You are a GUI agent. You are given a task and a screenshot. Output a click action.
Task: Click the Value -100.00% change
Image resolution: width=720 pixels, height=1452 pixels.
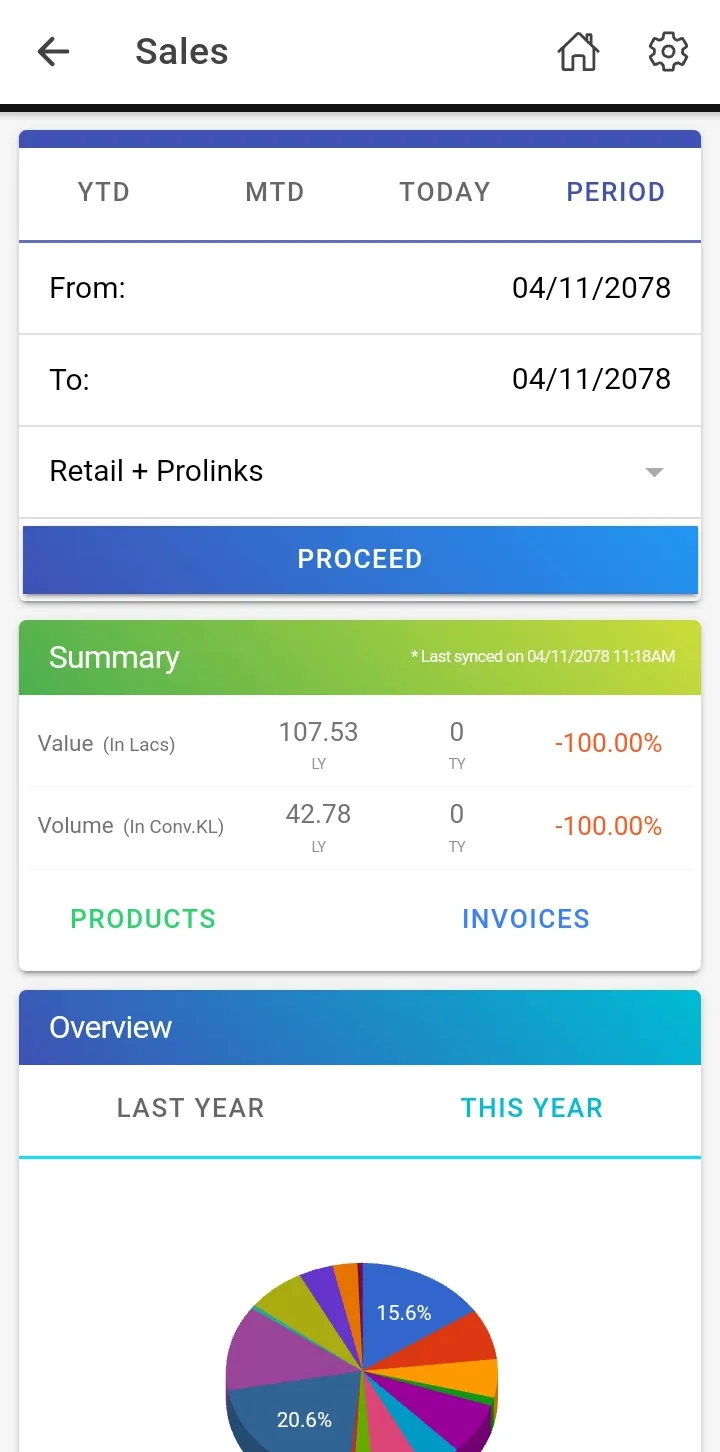pos(608,743)
